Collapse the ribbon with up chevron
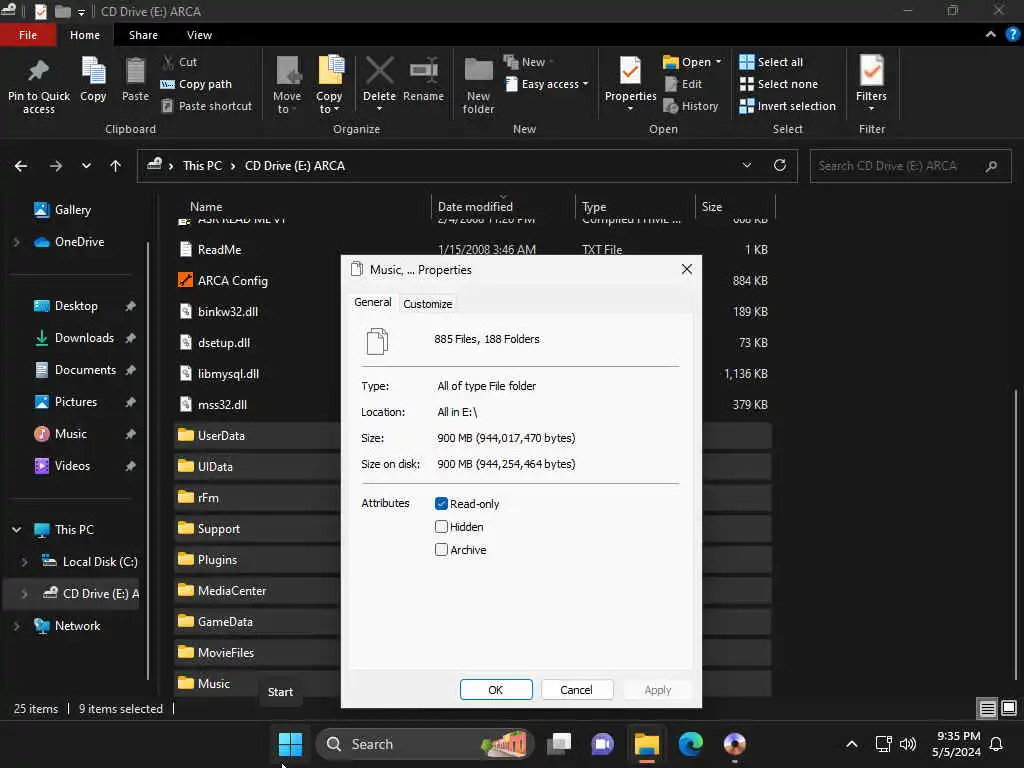The width and height of the screenshot is (1024, 768). (991, 35)
